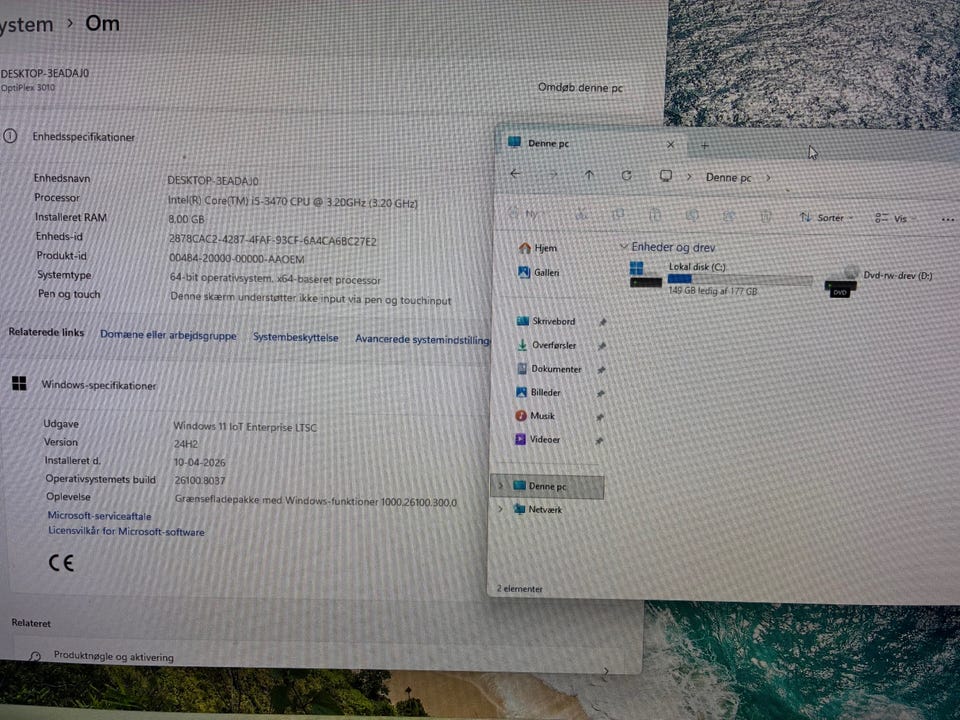Open the three-dot more options menu
This screenshot has height=720, width=960.
tap(948, 219)
